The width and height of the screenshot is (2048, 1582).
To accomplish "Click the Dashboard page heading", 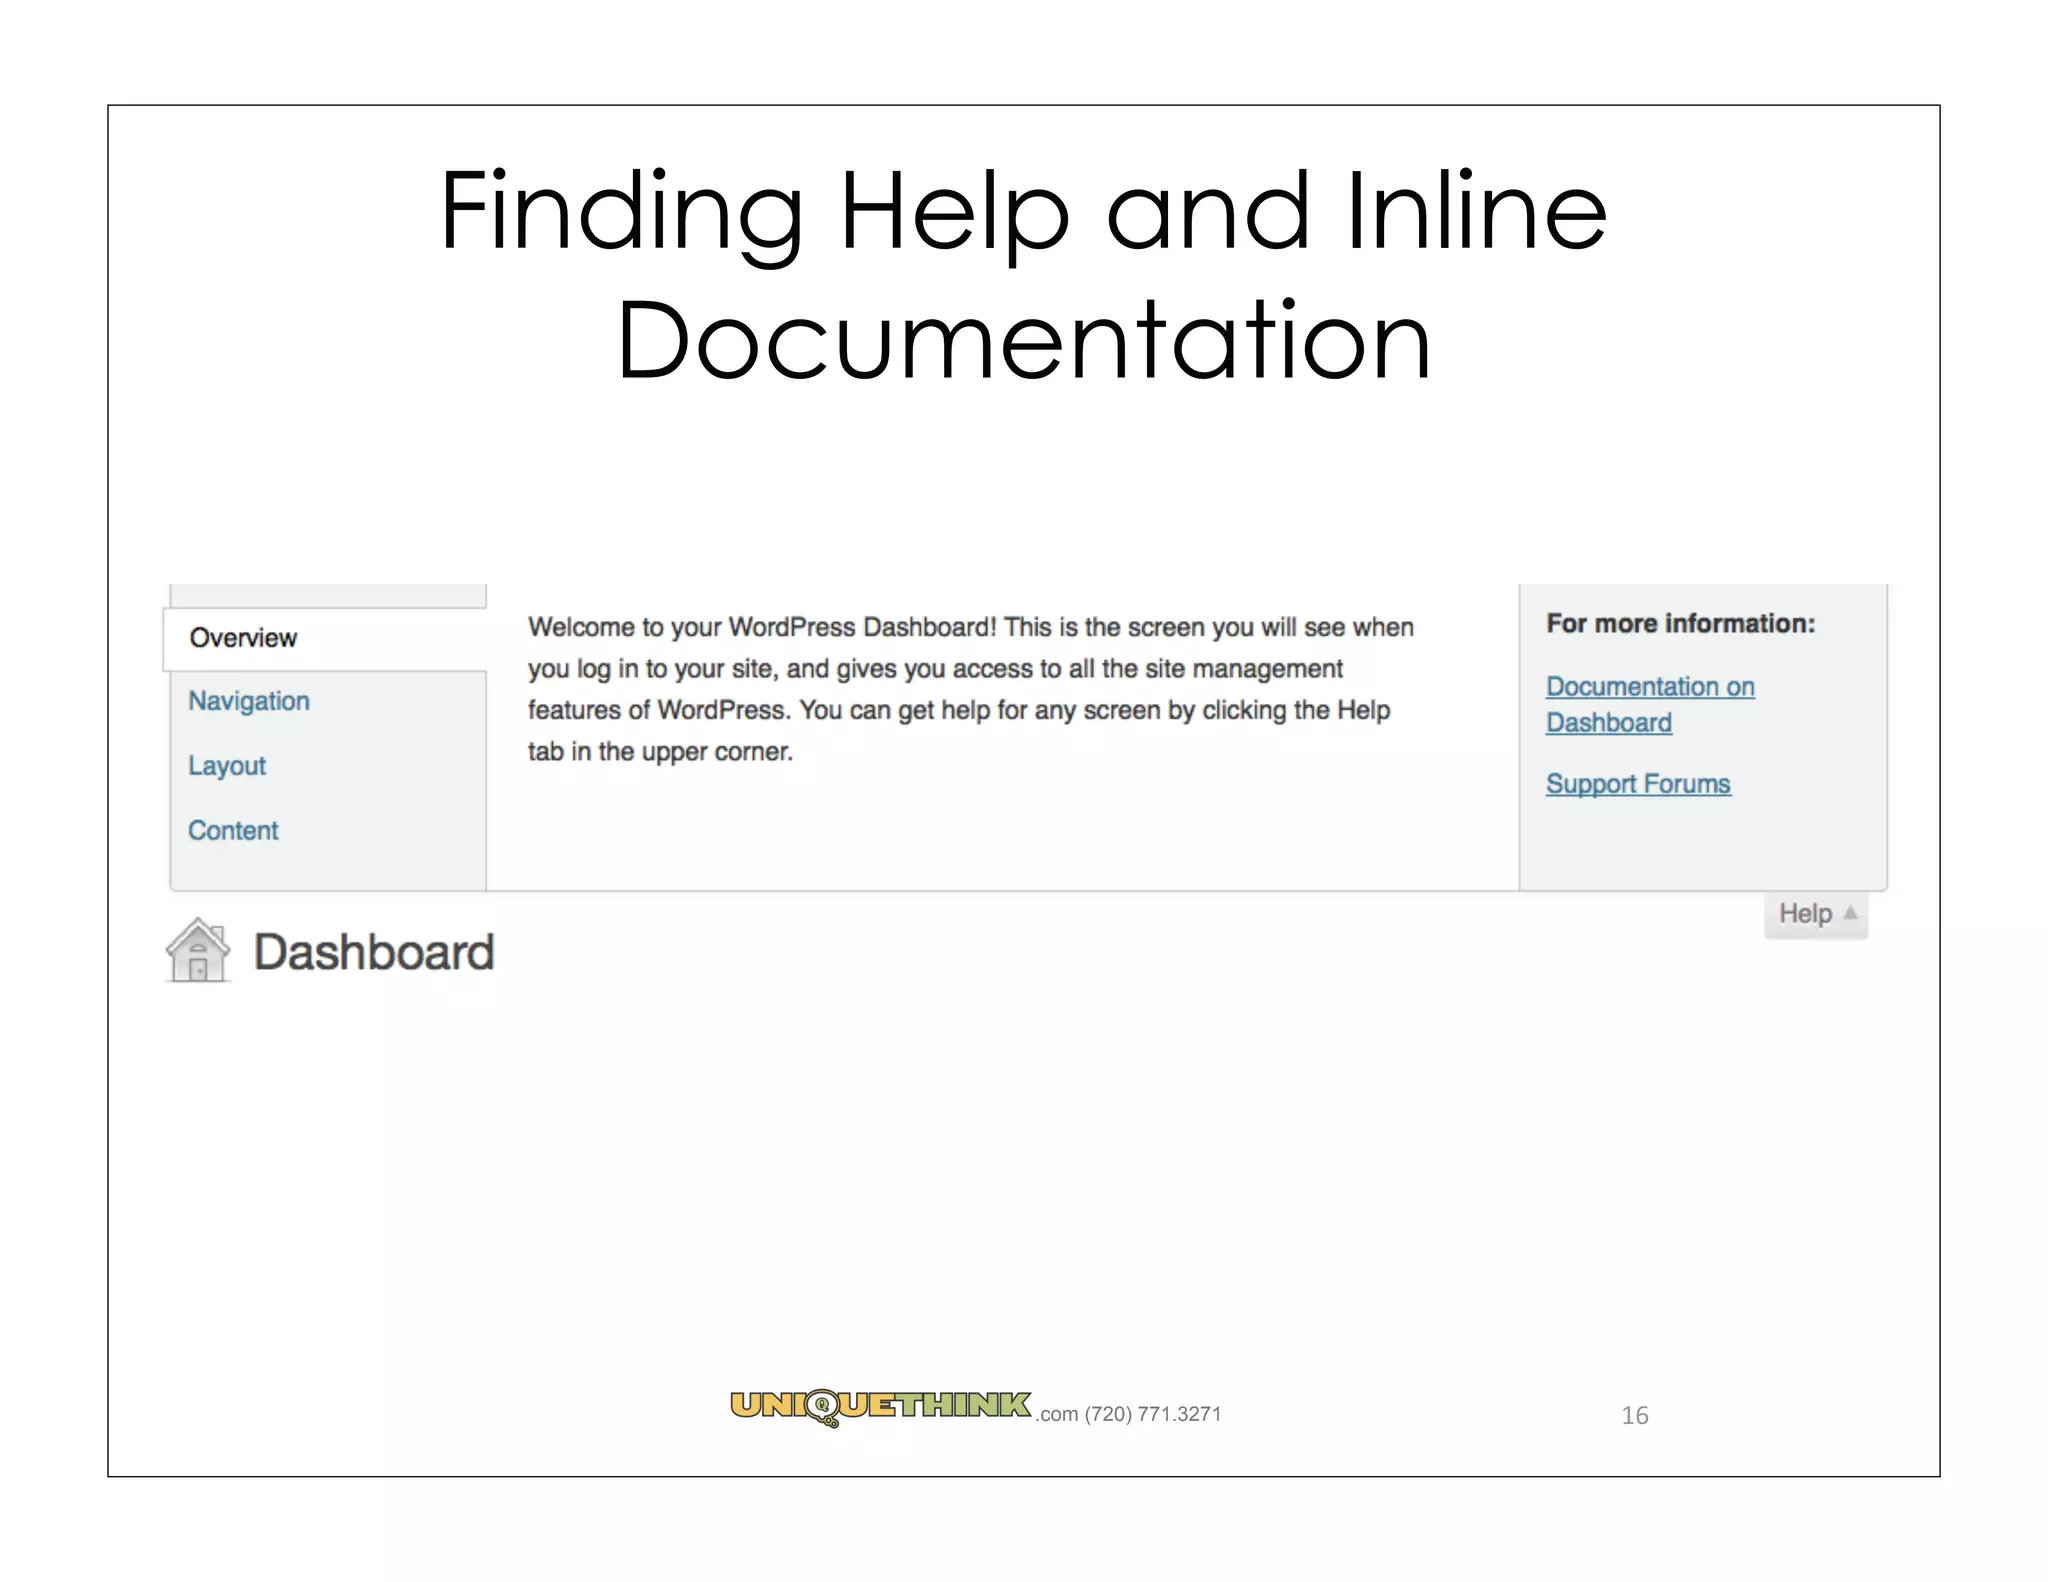I will tap(373, 952).
